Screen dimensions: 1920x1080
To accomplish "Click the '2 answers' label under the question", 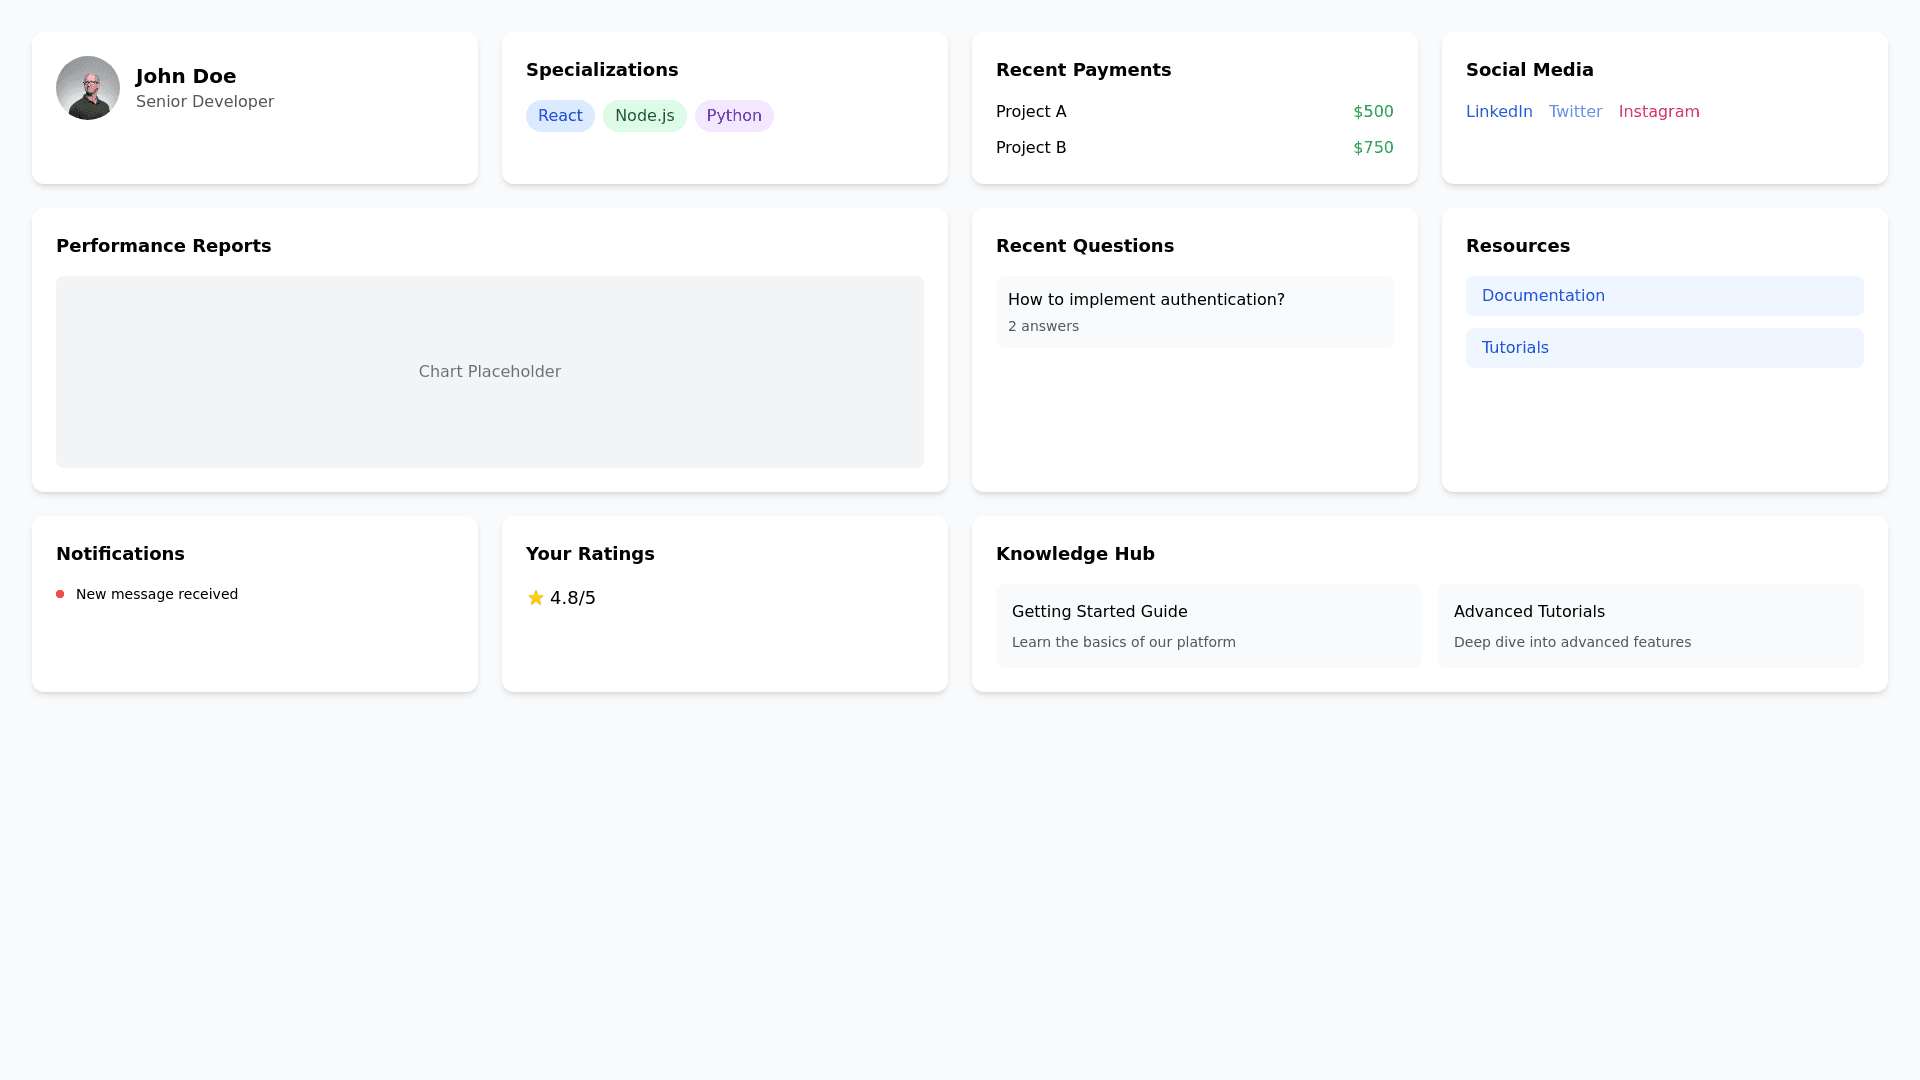I will pos(1043,326).
